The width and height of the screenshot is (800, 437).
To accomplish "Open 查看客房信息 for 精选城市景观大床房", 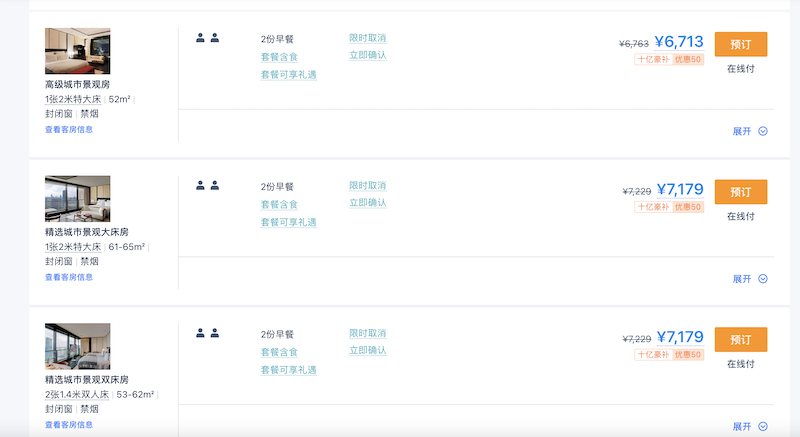I will [69, 277].
